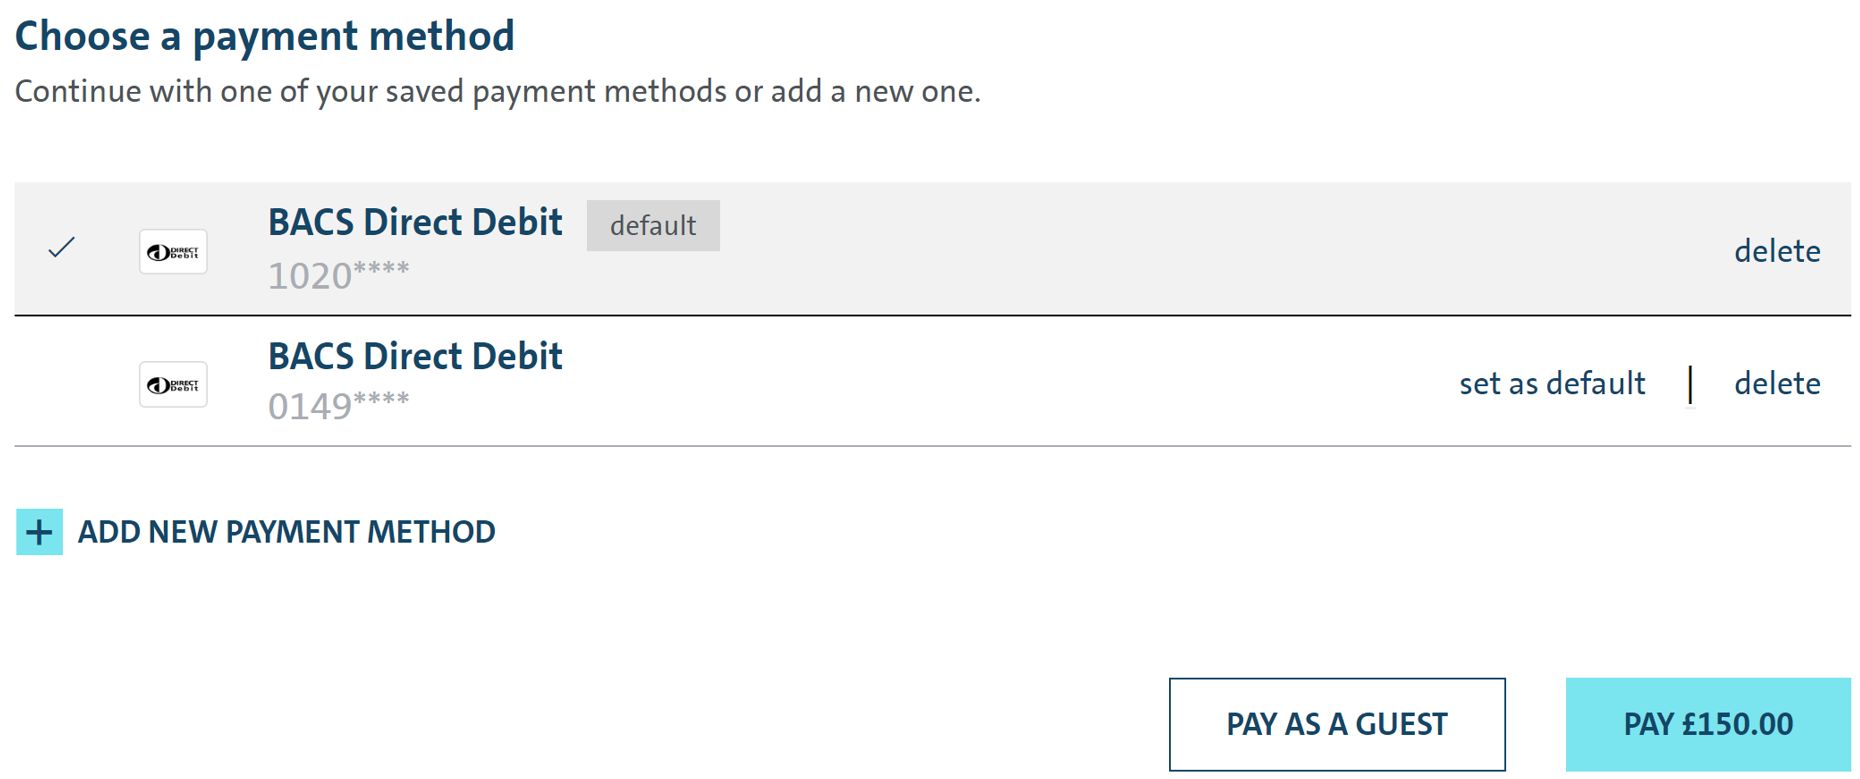Click the plus icon to add payment method

40,532
